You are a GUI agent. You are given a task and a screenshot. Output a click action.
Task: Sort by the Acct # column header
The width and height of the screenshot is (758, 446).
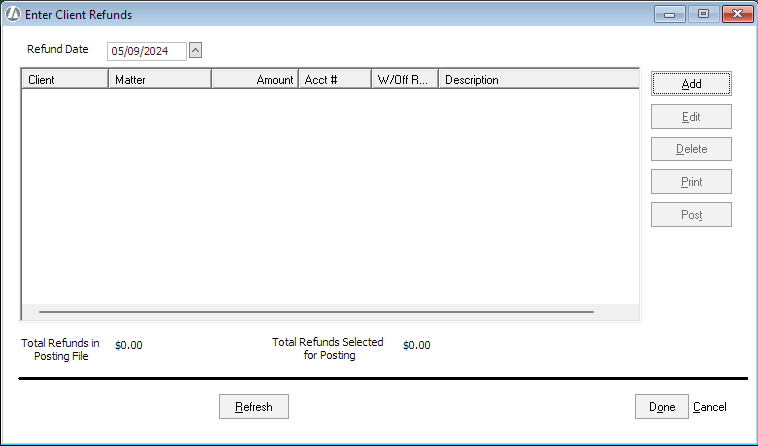coord(335,79)
